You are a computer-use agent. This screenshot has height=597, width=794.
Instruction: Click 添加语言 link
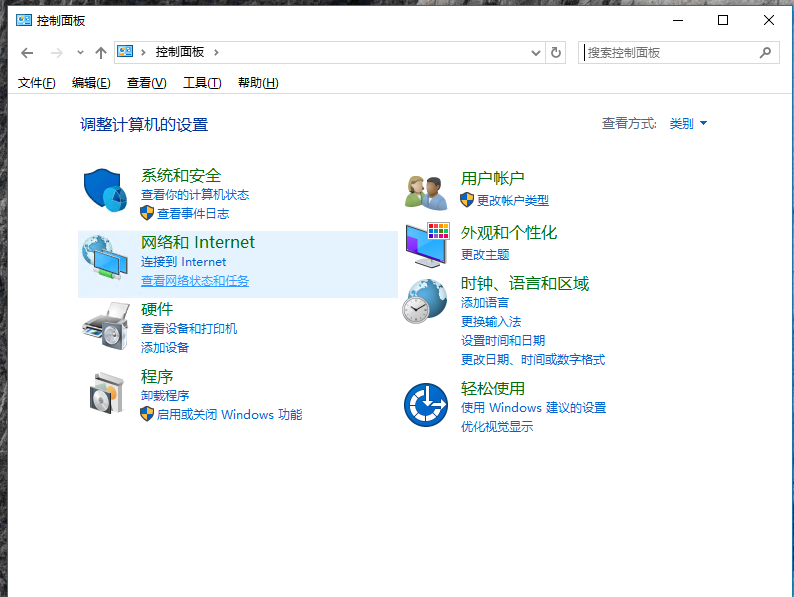pos(485,303)
